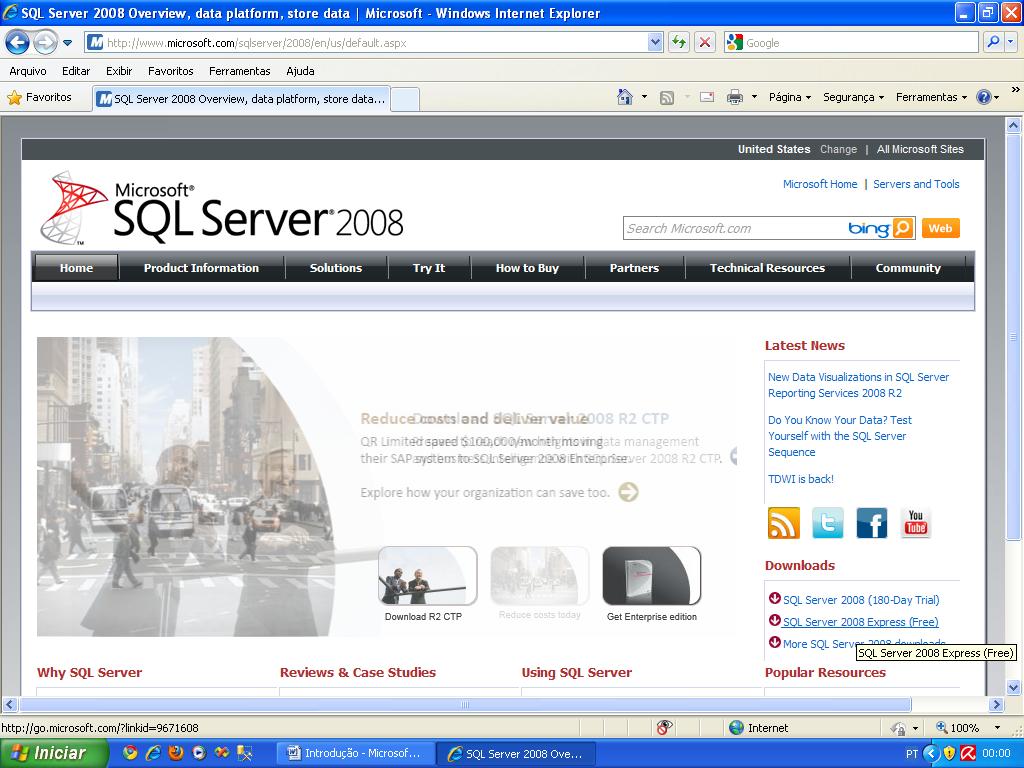This screenshot has height=768, width=1024.
Task: Click the Refresh page icon
Action: 679,42
